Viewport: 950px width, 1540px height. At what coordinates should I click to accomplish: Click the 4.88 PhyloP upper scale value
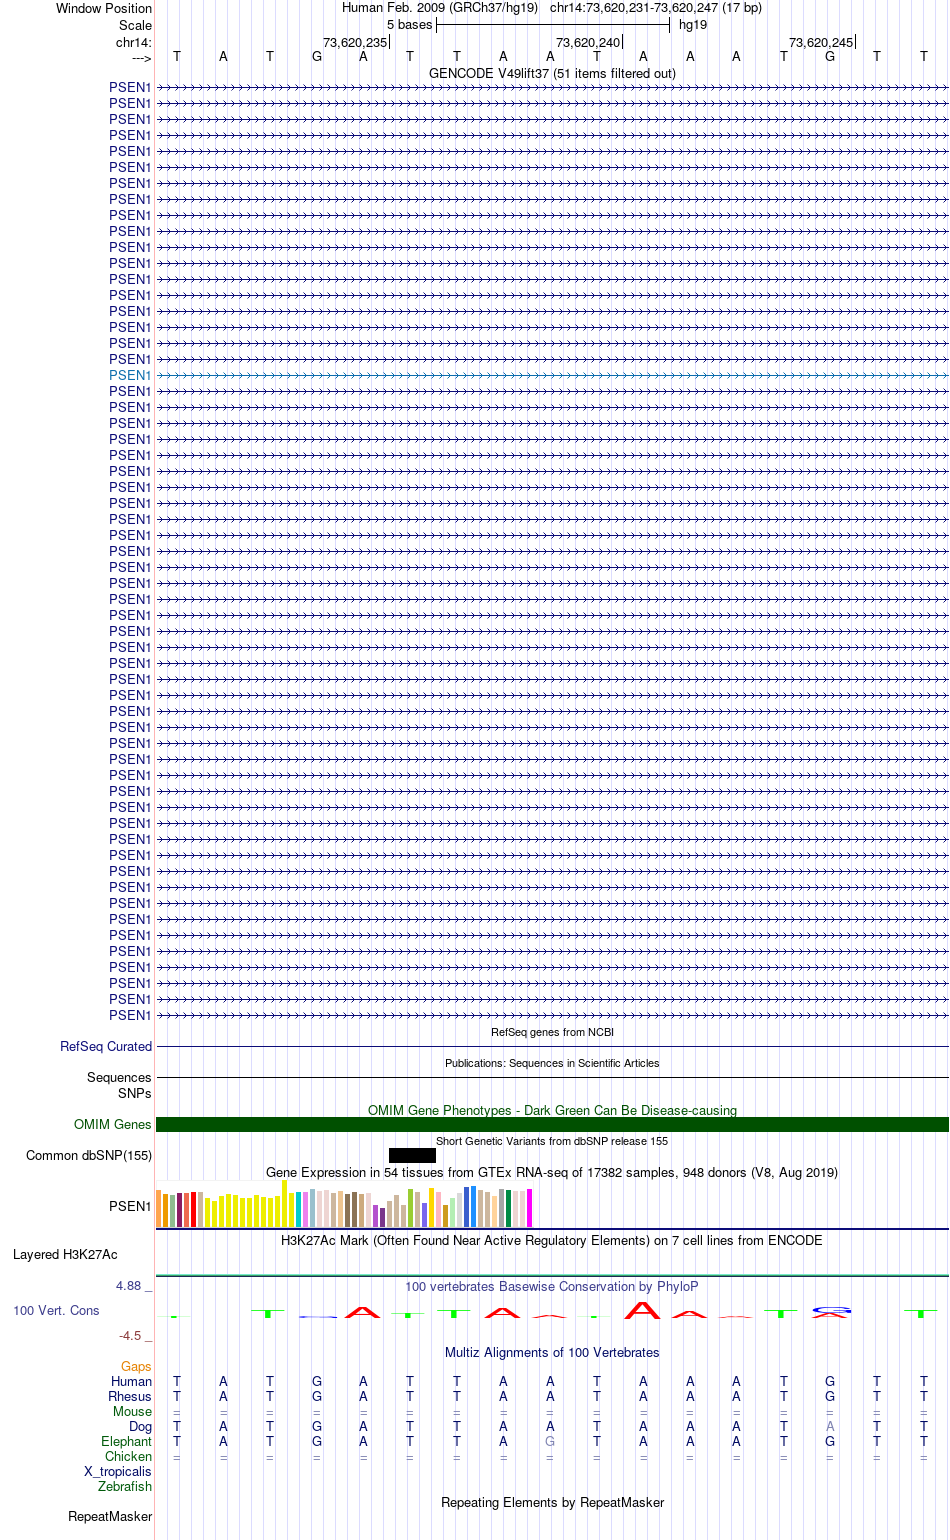[x=129, y=1286]
